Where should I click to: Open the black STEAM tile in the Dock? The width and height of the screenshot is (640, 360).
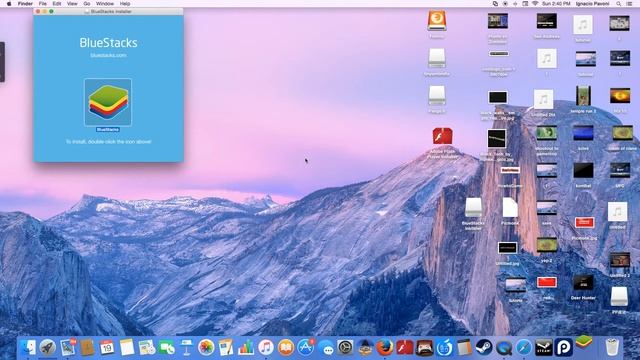coord(544,347)
